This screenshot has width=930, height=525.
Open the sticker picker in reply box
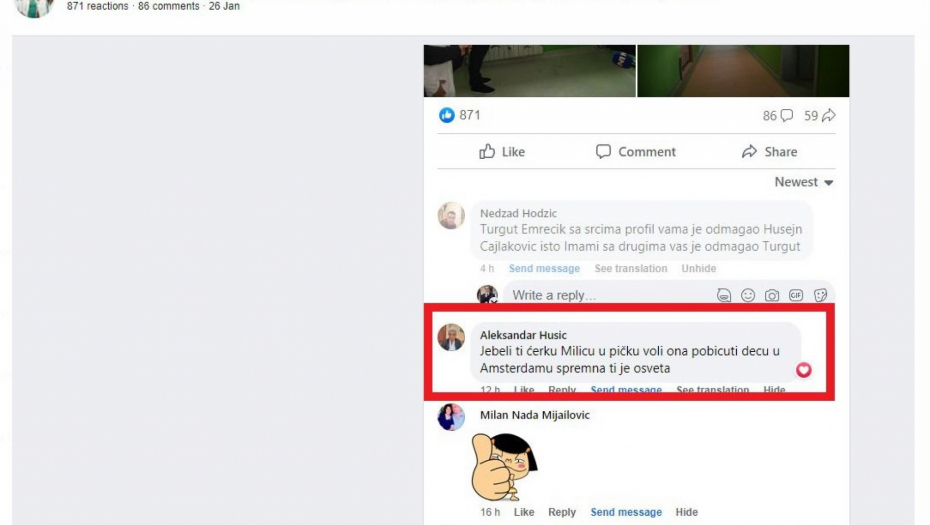[820, 295]
